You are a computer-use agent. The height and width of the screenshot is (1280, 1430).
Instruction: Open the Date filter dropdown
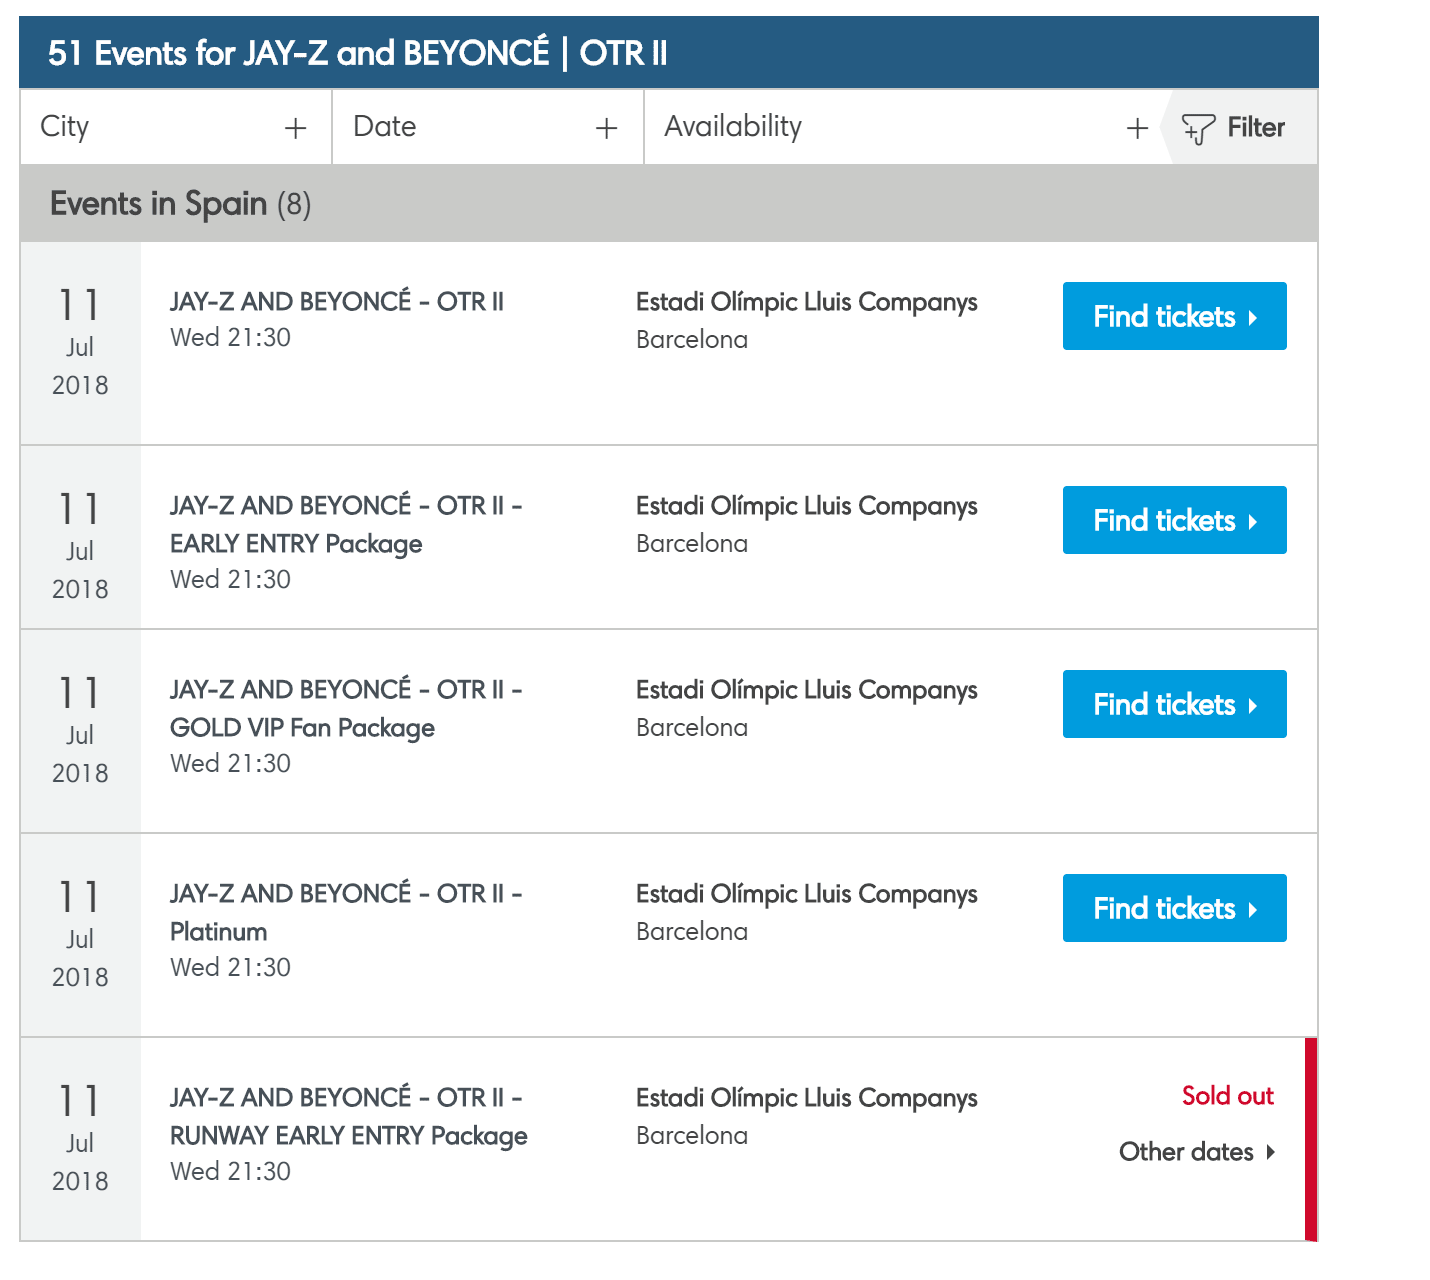(488, 127)
